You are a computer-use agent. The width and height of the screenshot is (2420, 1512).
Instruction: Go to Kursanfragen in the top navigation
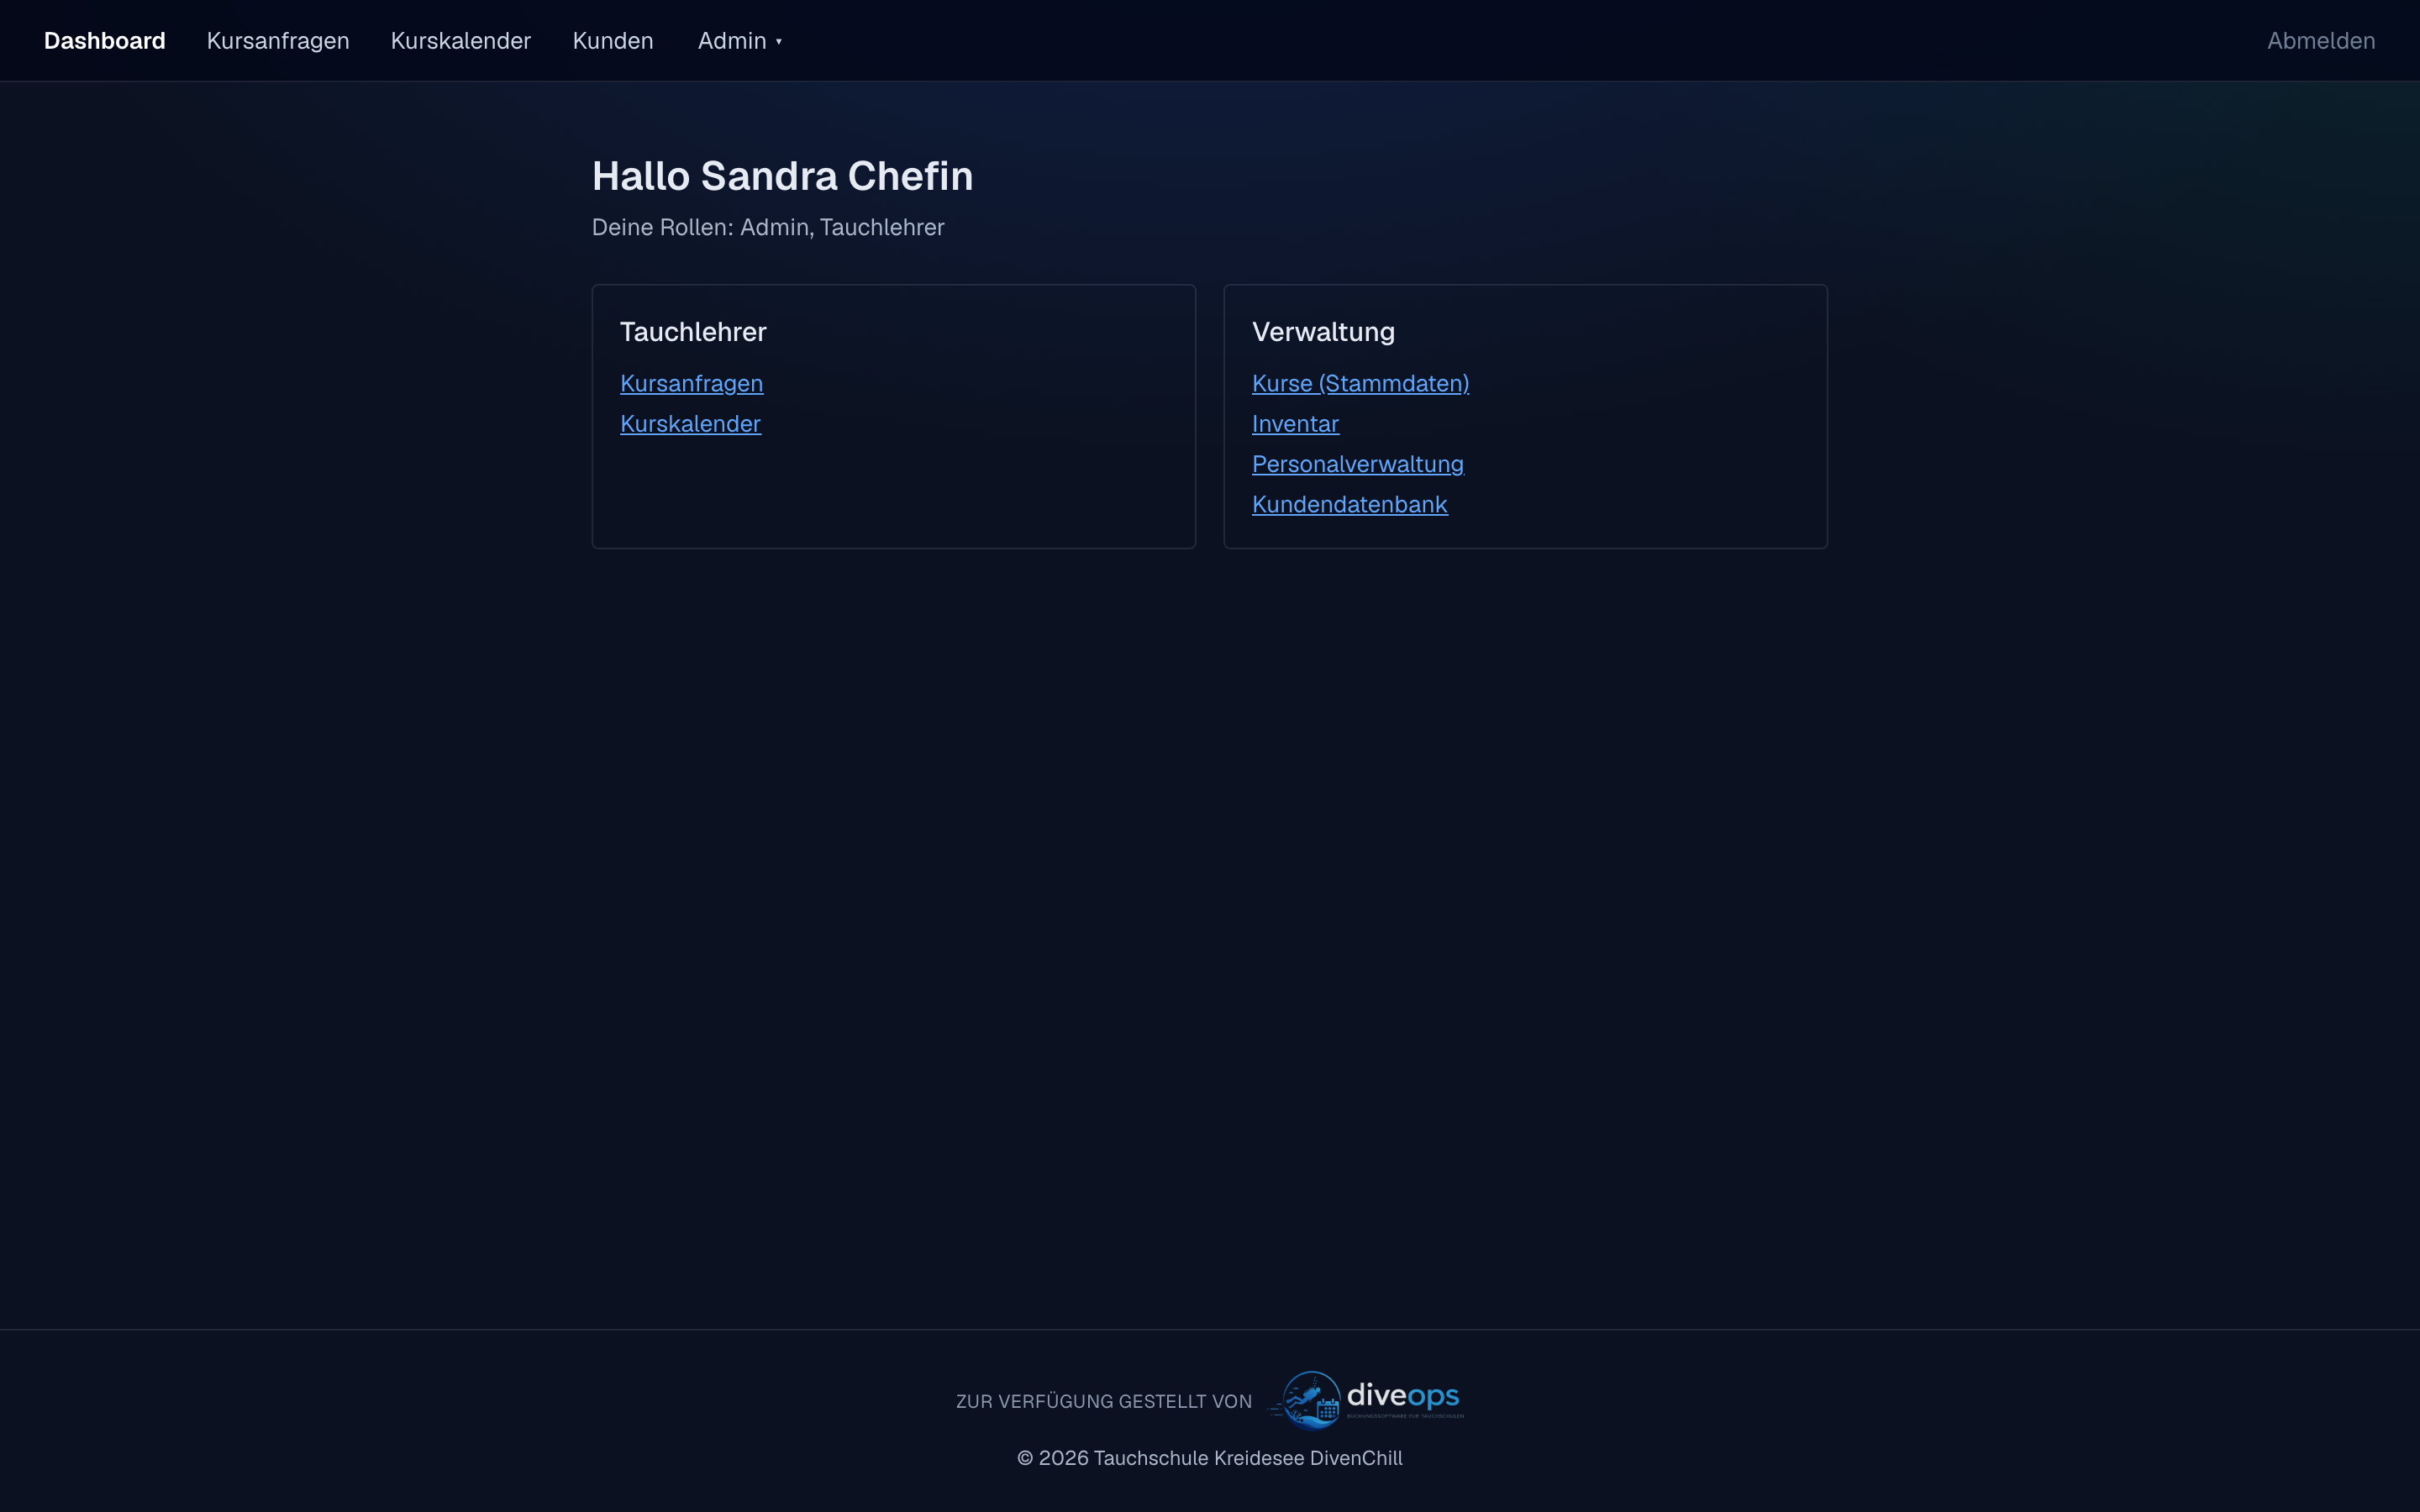click(278, 41)
